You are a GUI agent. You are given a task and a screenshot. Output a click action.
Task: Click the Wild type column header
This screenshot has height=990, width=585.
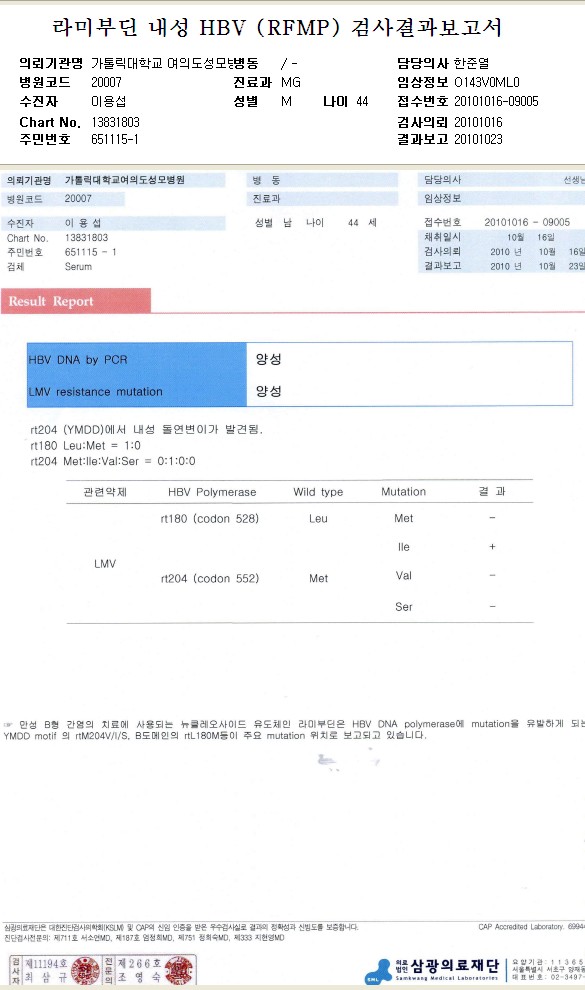[x=318, y=492]
